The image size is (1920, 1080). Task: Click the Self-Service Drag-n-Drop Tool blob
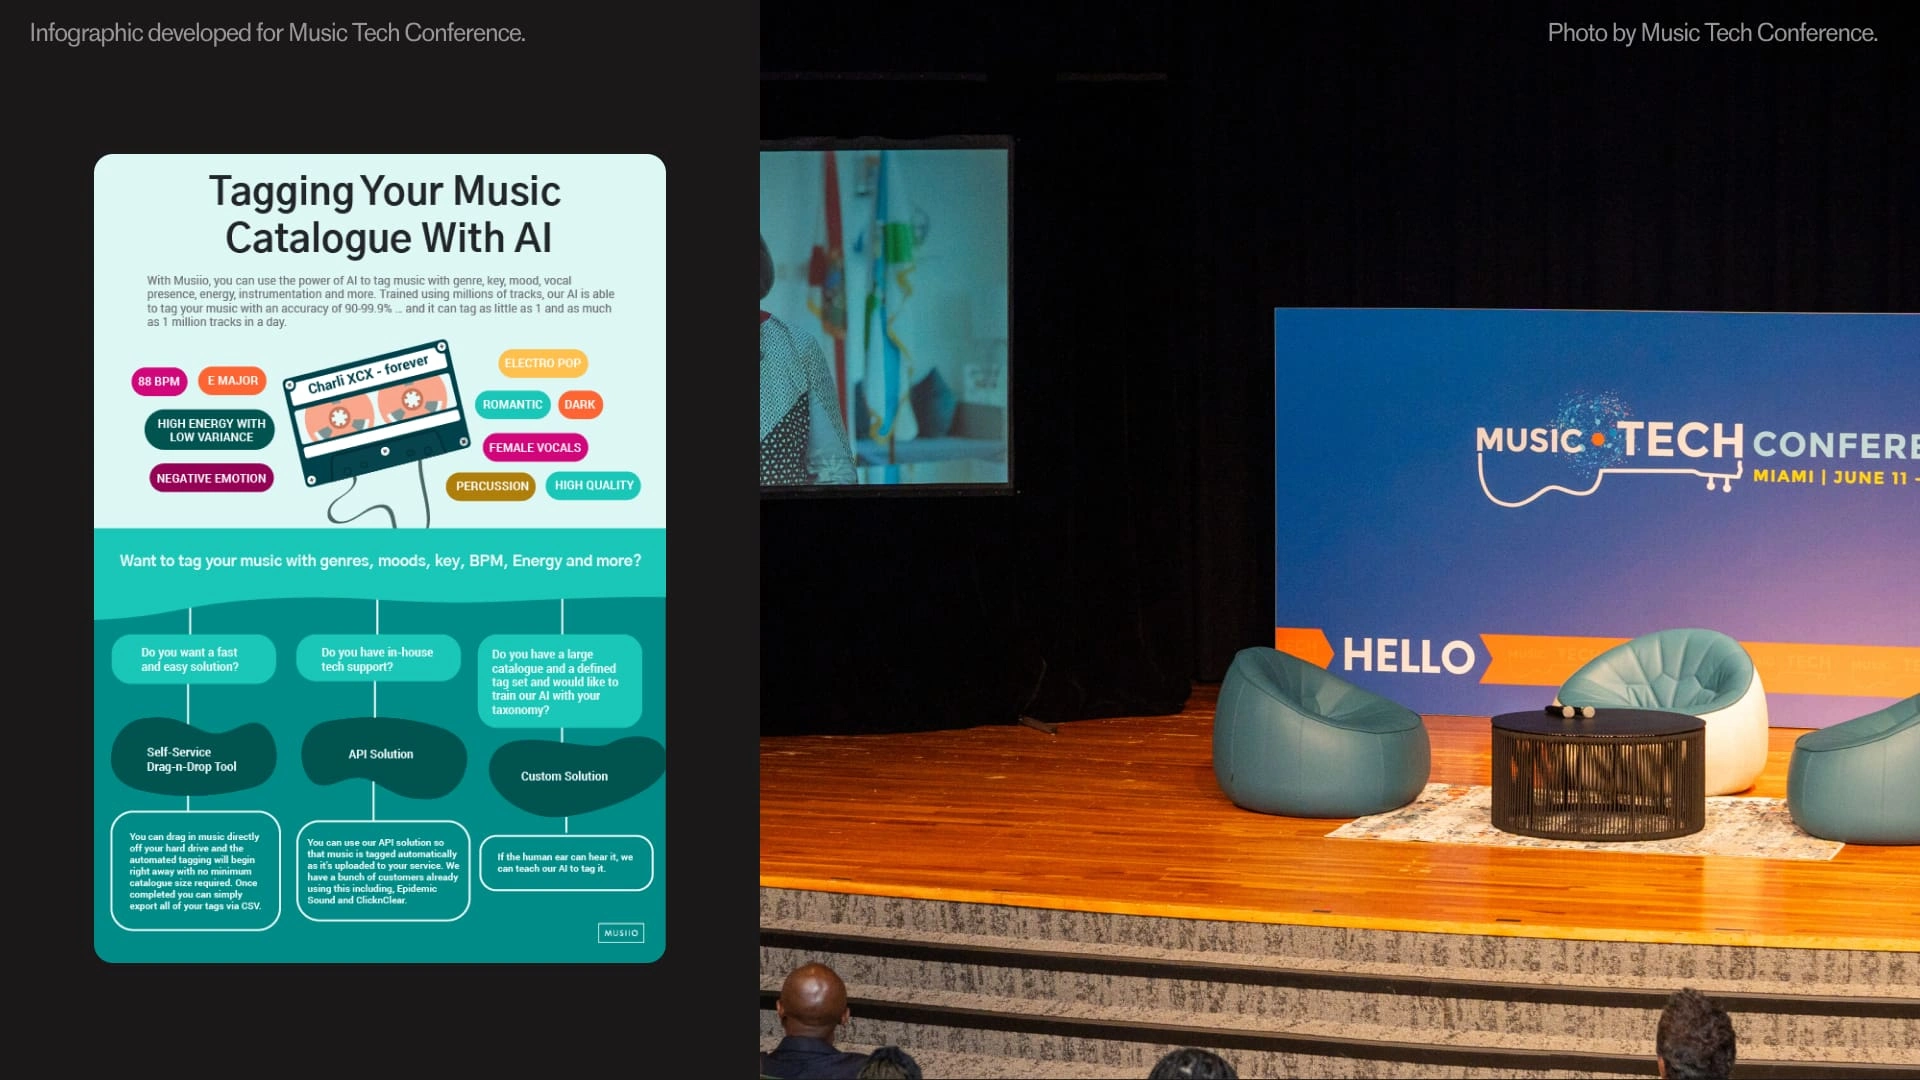click(192, 759)
